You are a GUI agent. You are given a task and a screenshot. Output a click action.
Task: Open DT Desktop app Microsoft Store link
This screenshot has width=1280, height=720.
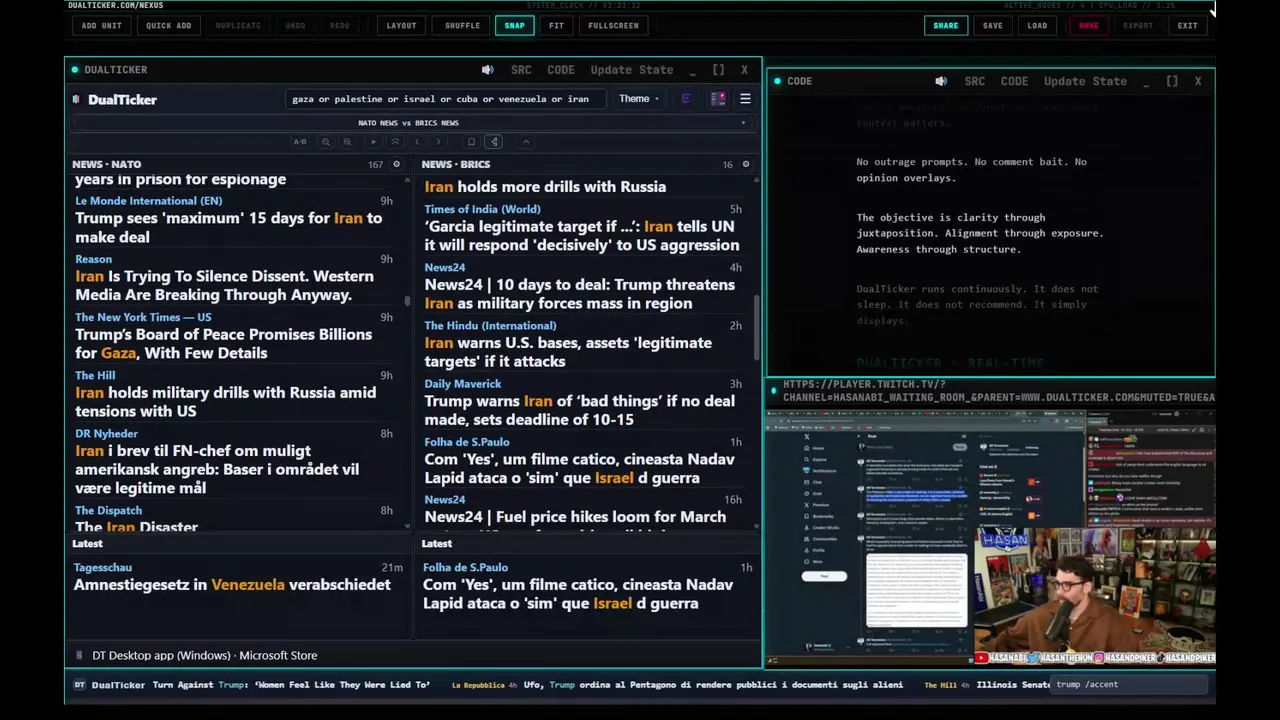point(205,655)
